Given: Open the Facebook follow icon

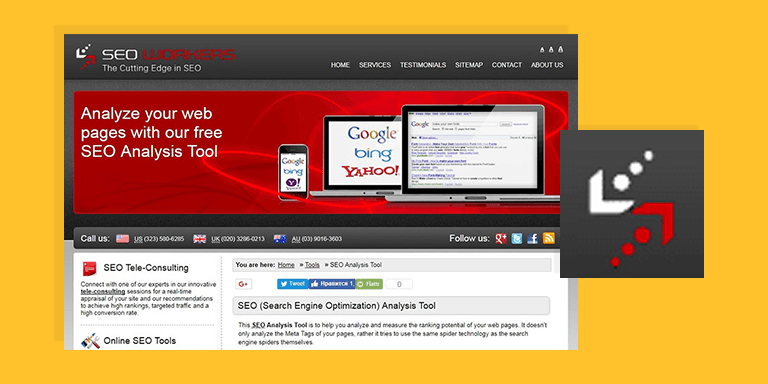Looking at the screenshot, I should [533, 239].
